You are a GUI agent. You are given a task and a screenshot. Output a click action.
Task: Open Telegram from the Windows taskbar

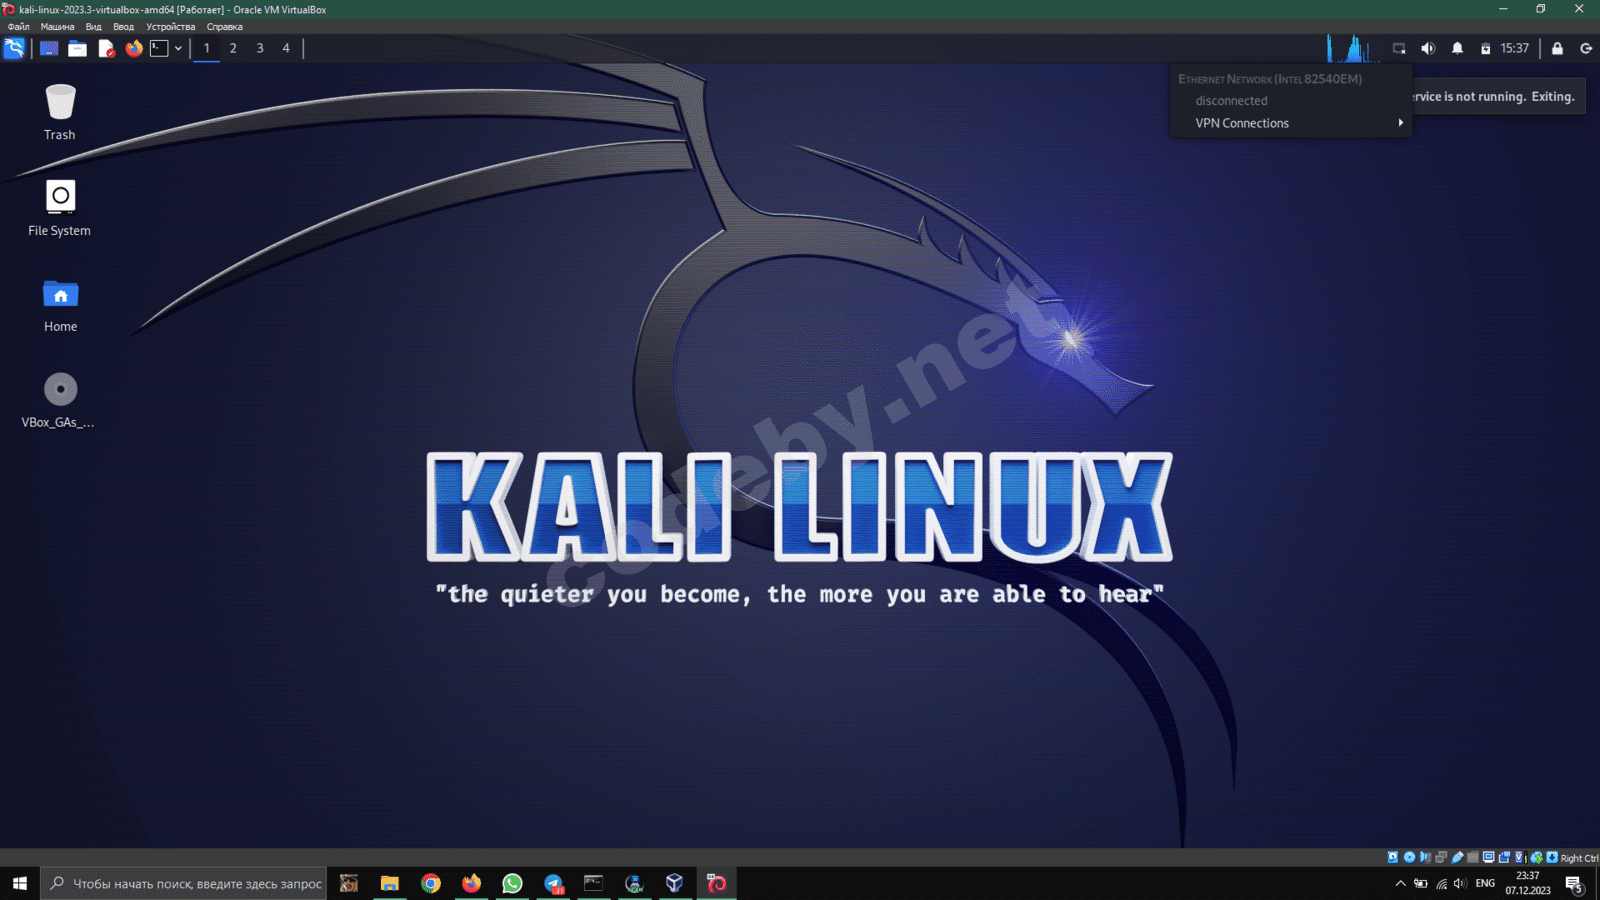553,883
